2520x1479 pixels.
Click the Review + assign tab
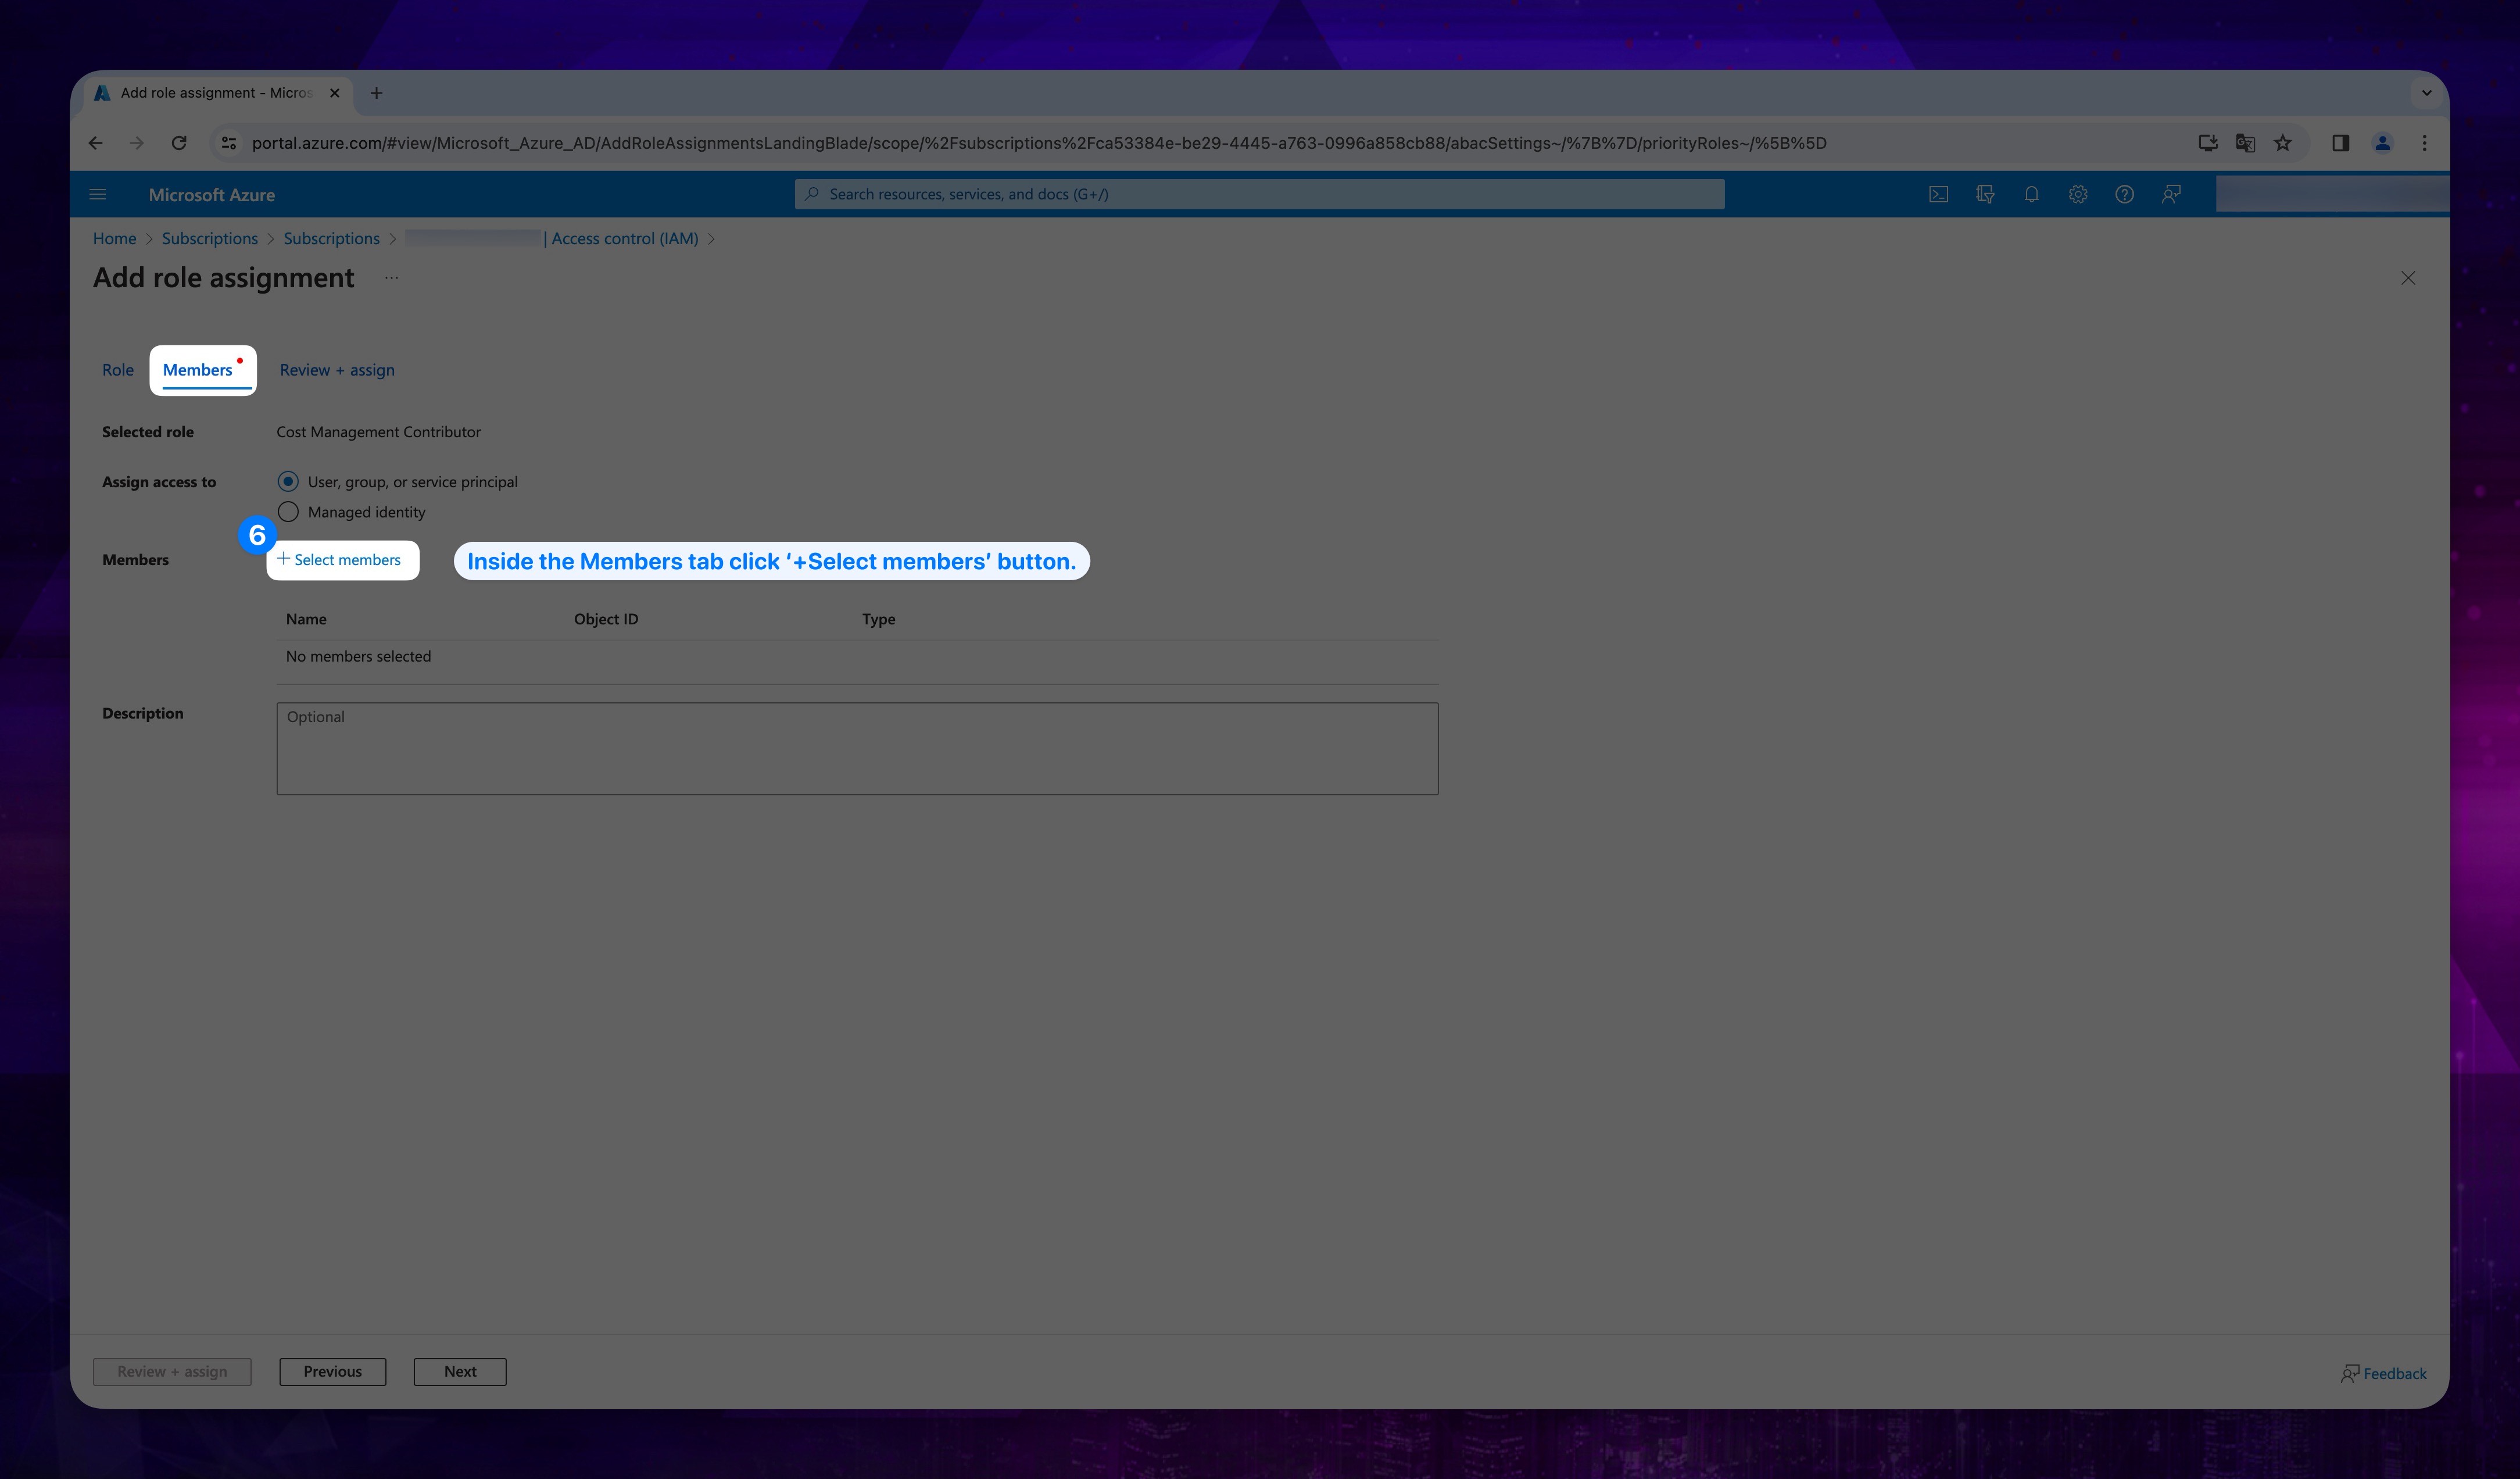336,370
